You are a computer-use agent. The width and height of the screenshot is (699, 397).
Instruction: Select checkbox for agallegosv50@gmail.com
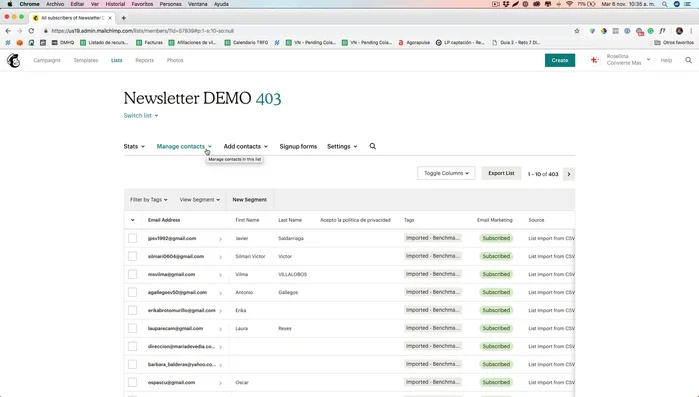pyautogui.click(x=132, y=292)
